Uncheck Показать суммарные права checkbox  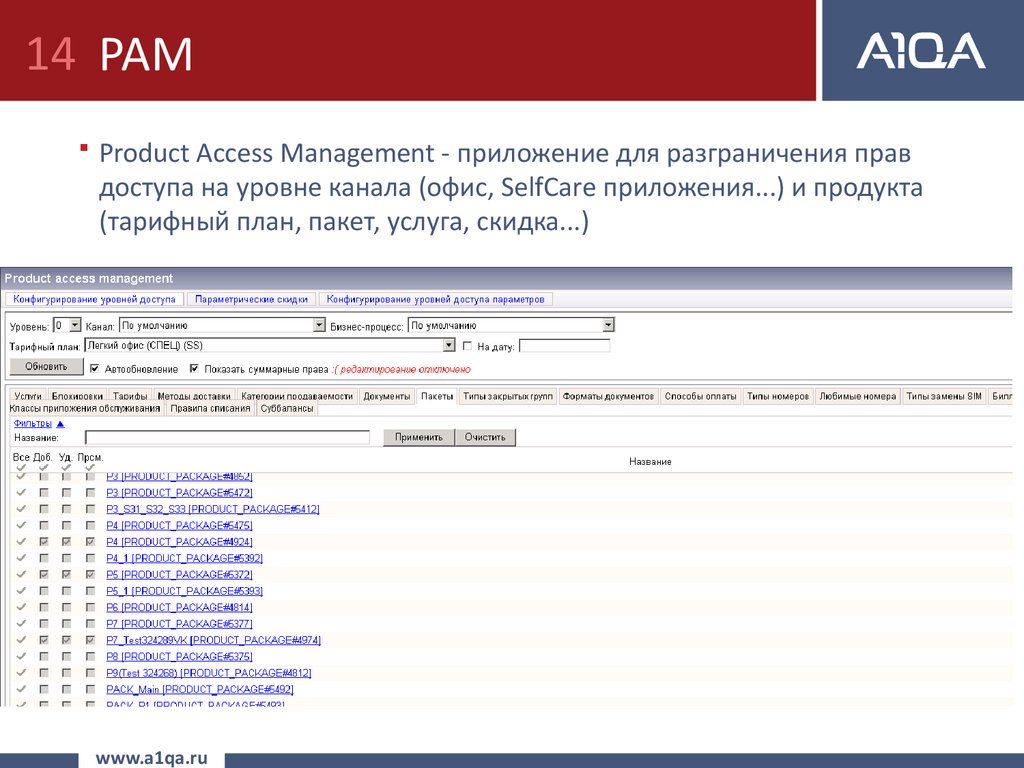194,368
